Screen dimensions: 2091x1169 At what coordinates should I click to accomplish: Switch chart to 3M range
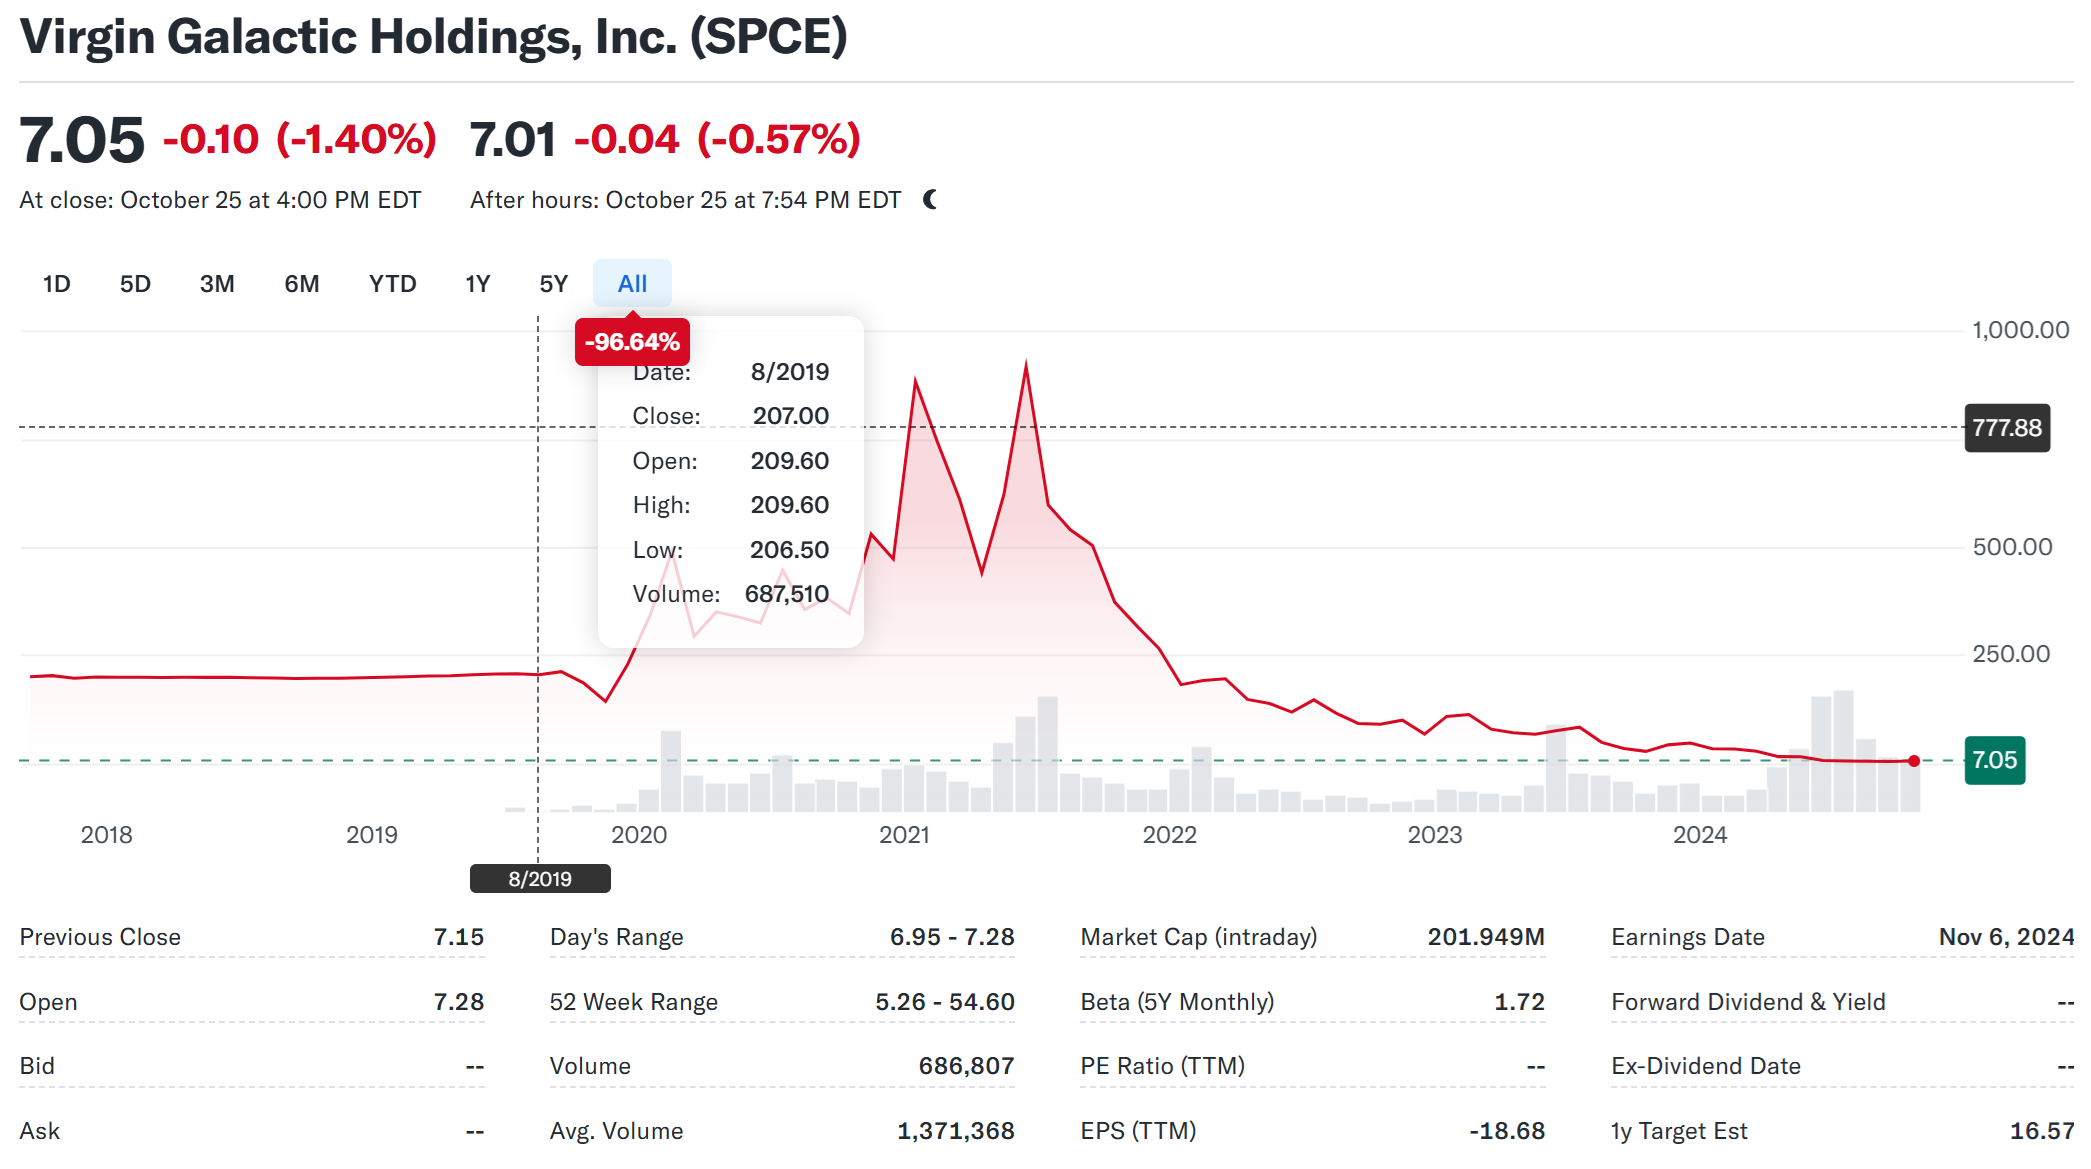217,284
